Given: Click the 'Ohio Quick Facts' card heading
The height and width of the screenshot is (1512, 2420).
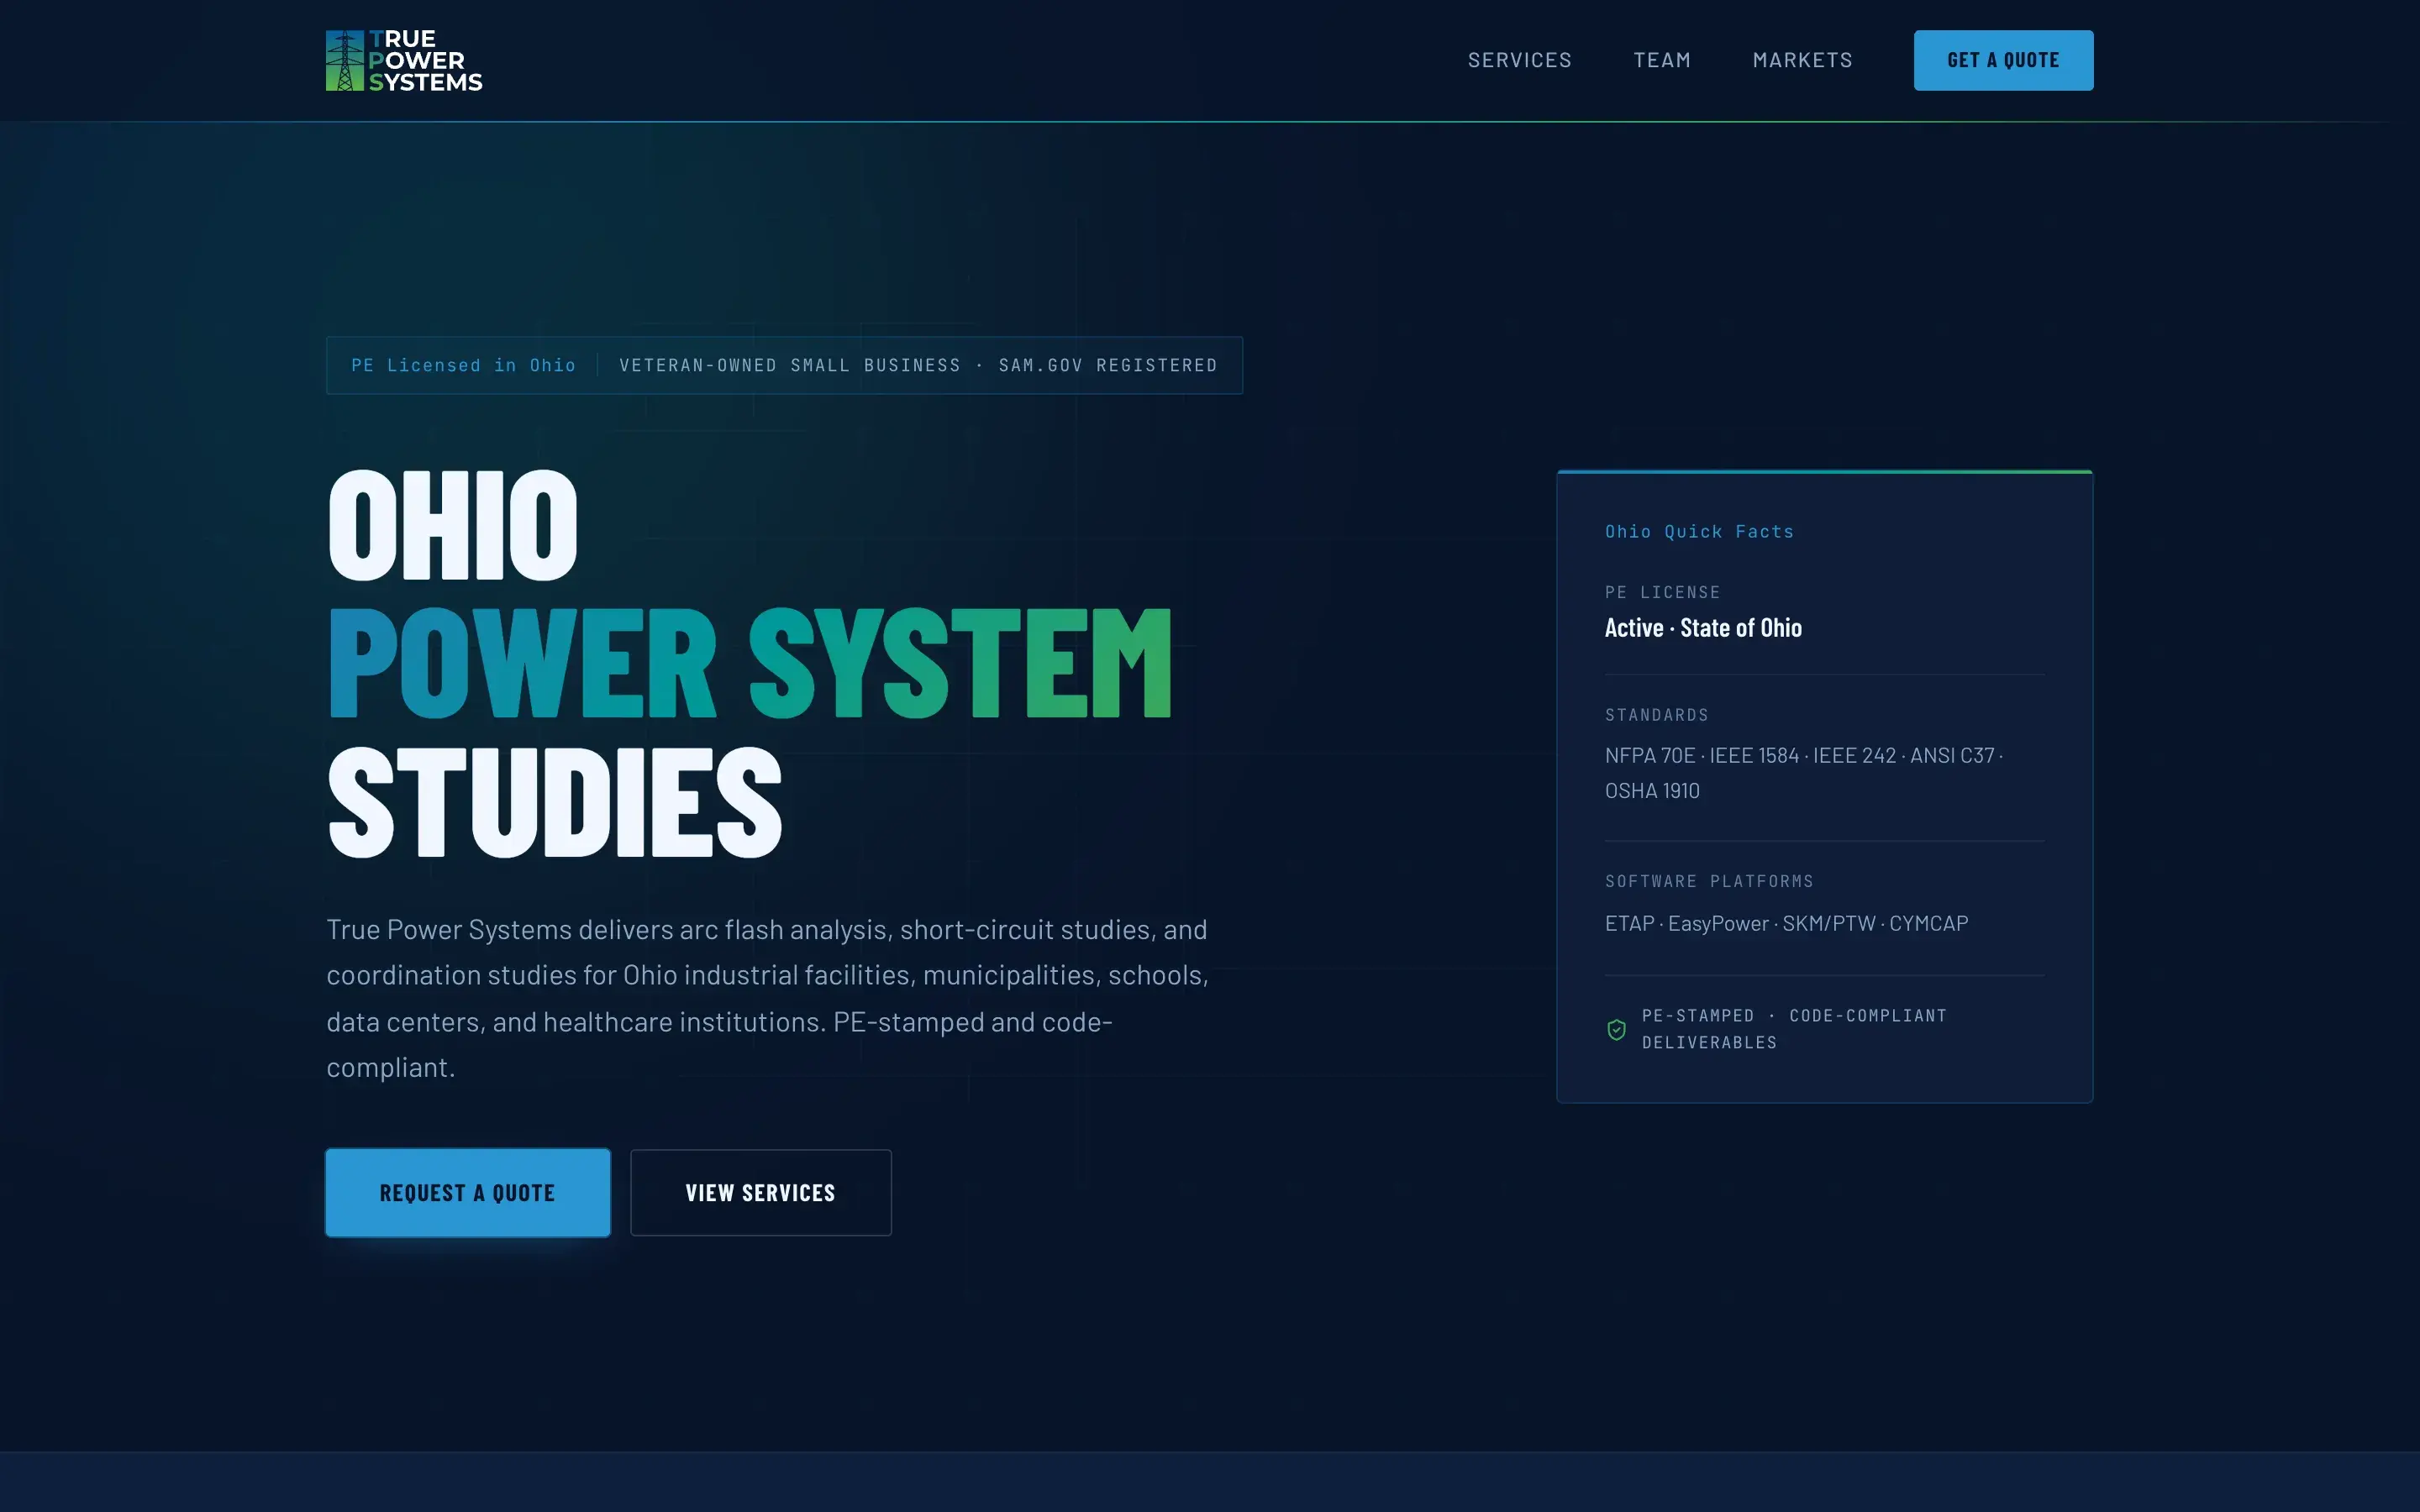Looking at the screenshot, I should pyautogui.click(x=1699, y=532).
